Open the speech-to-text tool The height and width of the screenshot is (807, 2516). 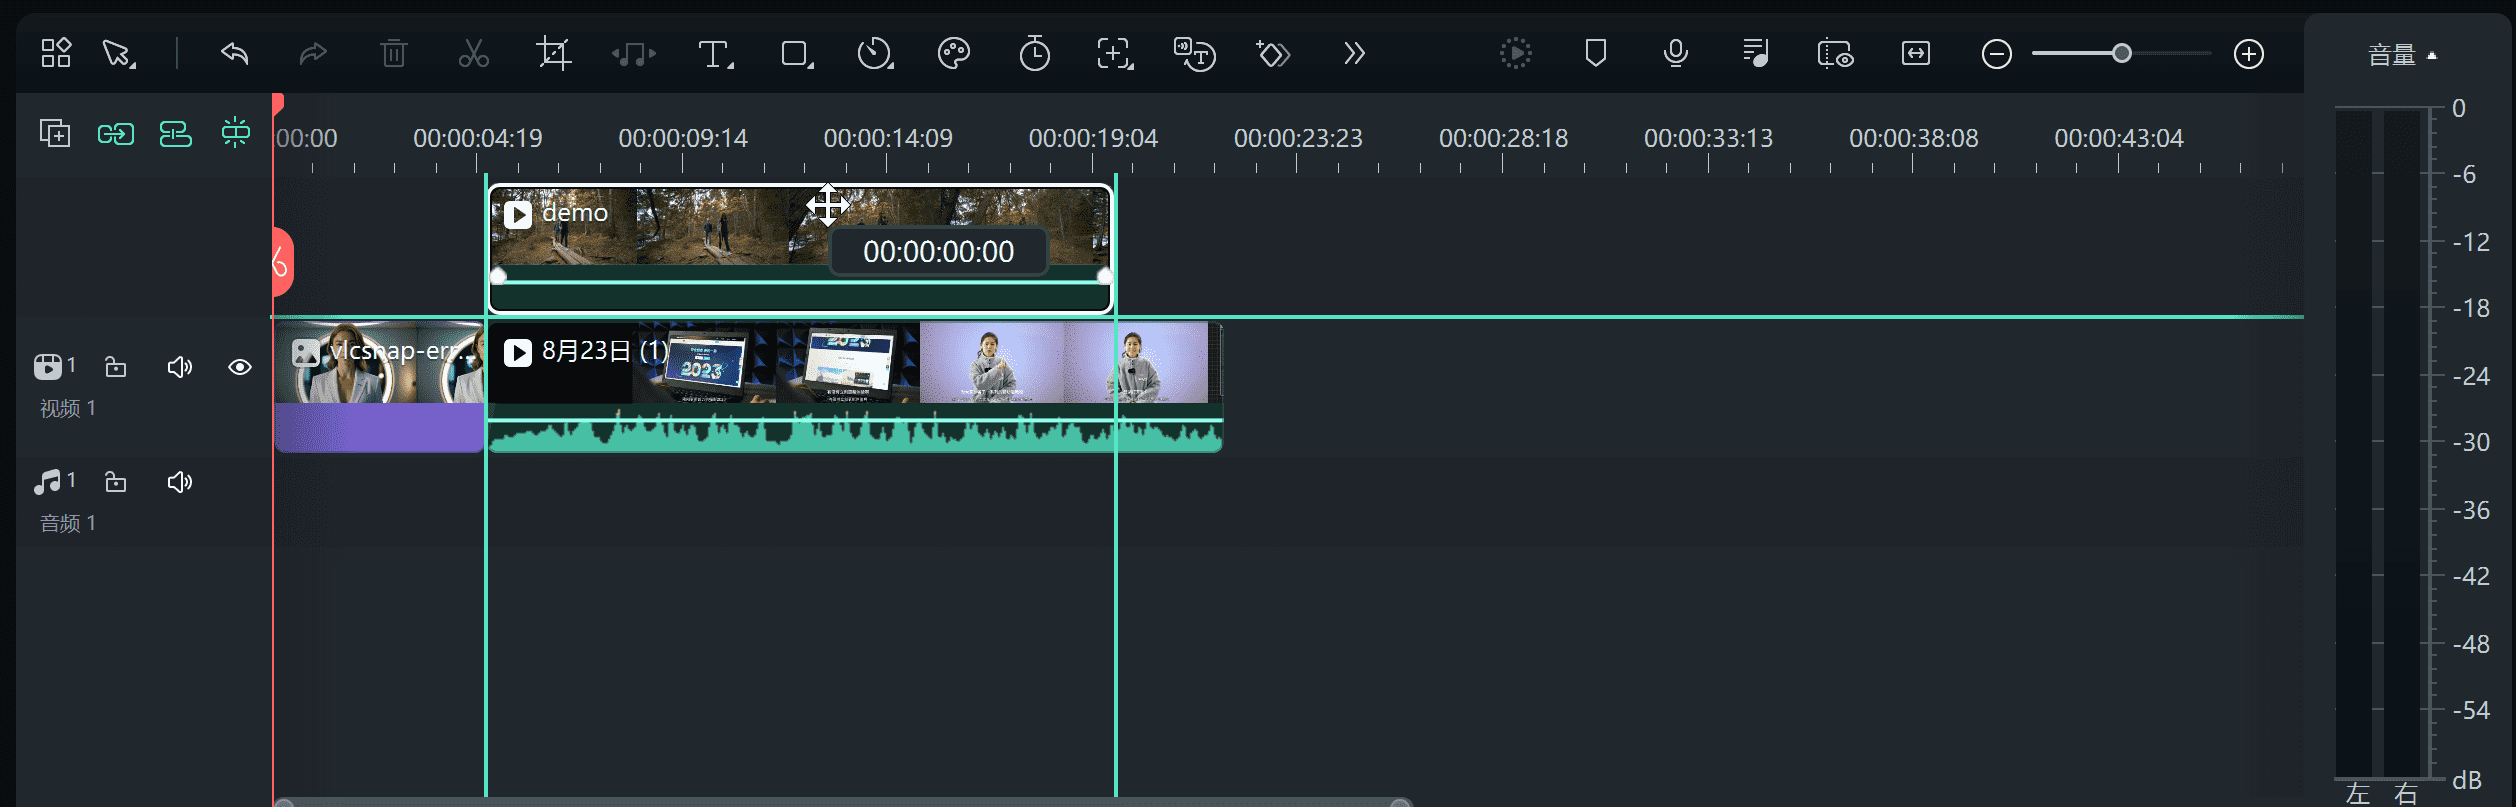pyautogui.click(x=1194, y=54)
